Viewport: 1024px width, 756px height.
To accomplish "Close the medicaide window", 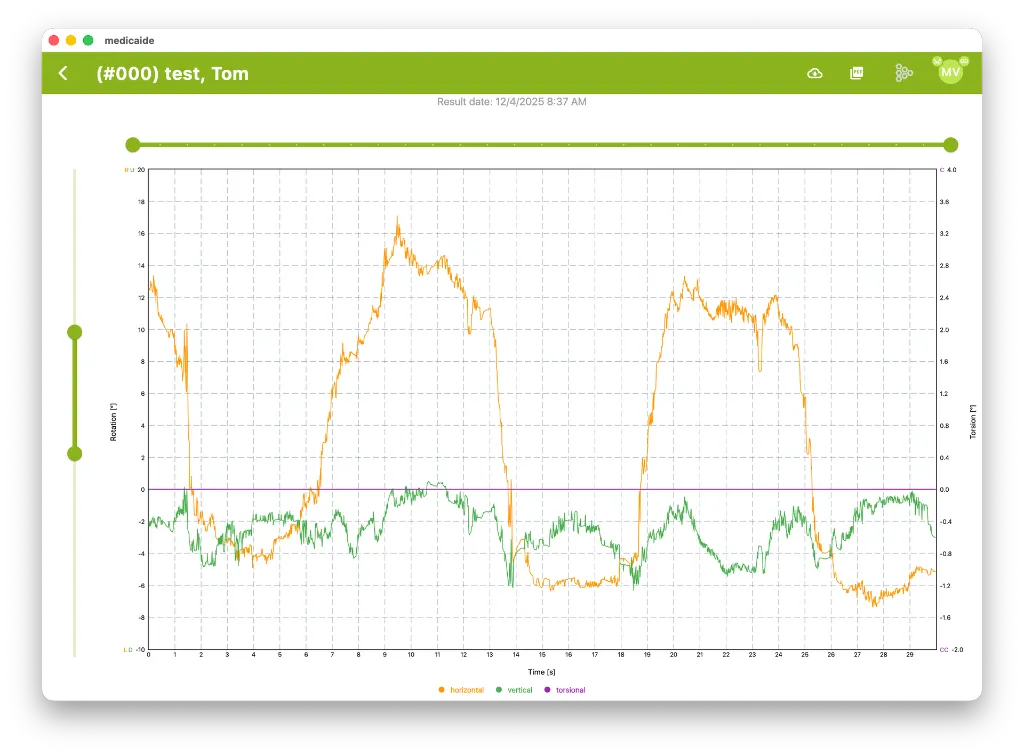I will click(53, 40).
